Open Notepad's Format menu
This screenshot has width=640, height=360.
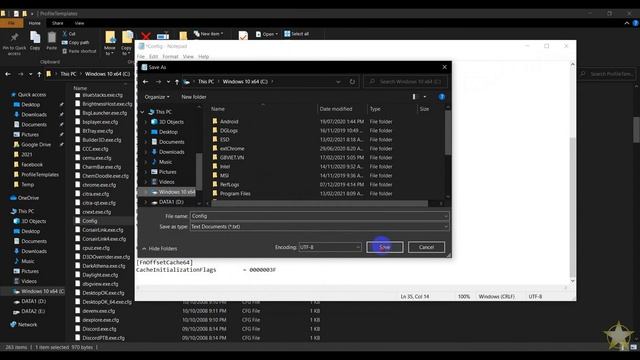point(170,57)
